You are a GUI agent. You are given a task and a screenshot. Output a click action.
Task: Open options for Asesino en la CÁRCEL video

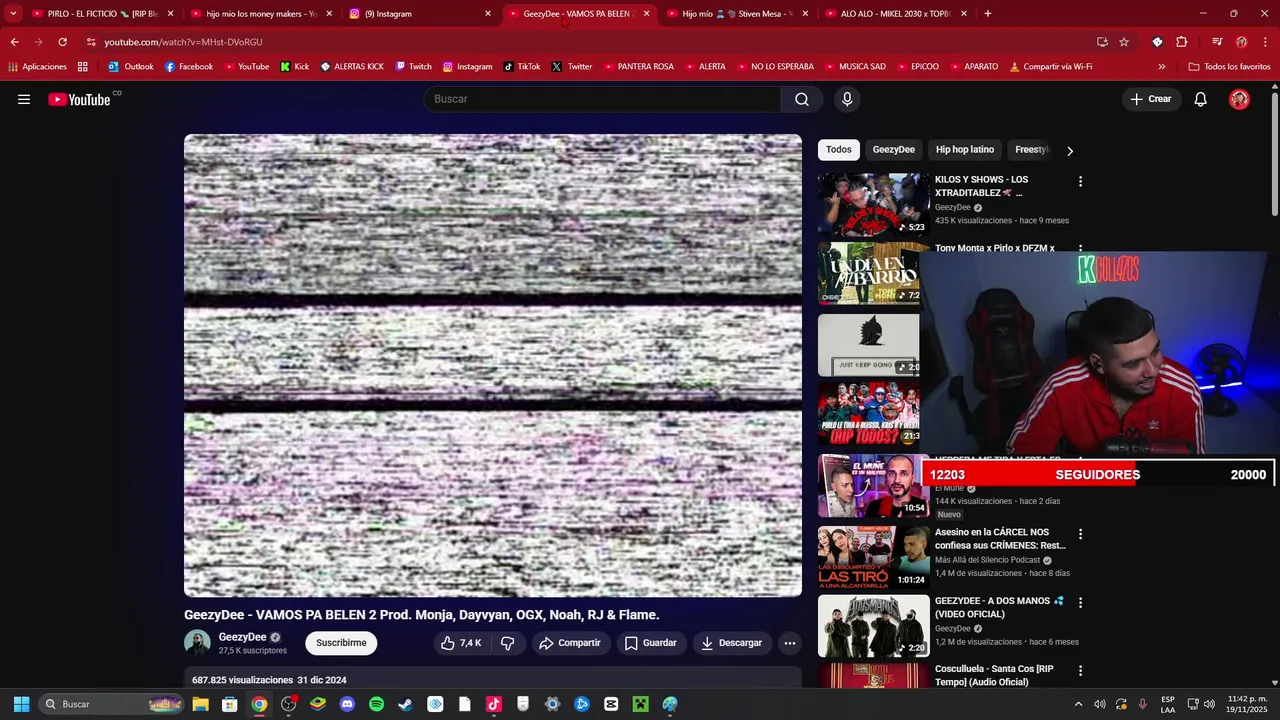click(x=1080, y=534)
